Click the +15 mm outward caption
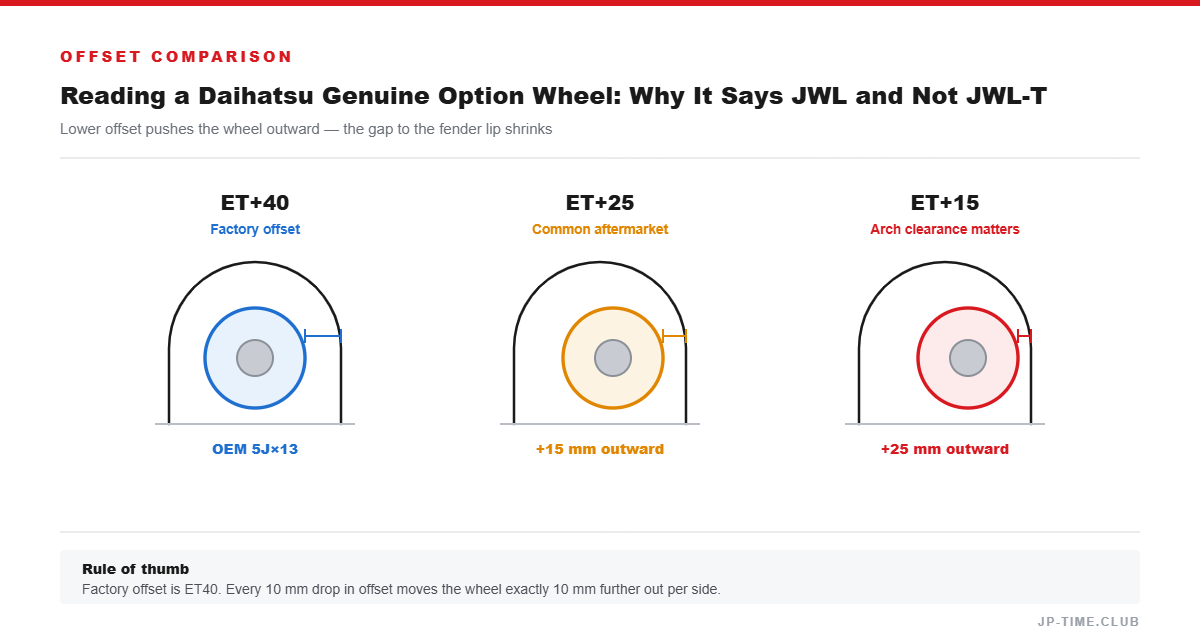Image resolution: width=1200 pixels, height=640 pixels. pos(600,449)
